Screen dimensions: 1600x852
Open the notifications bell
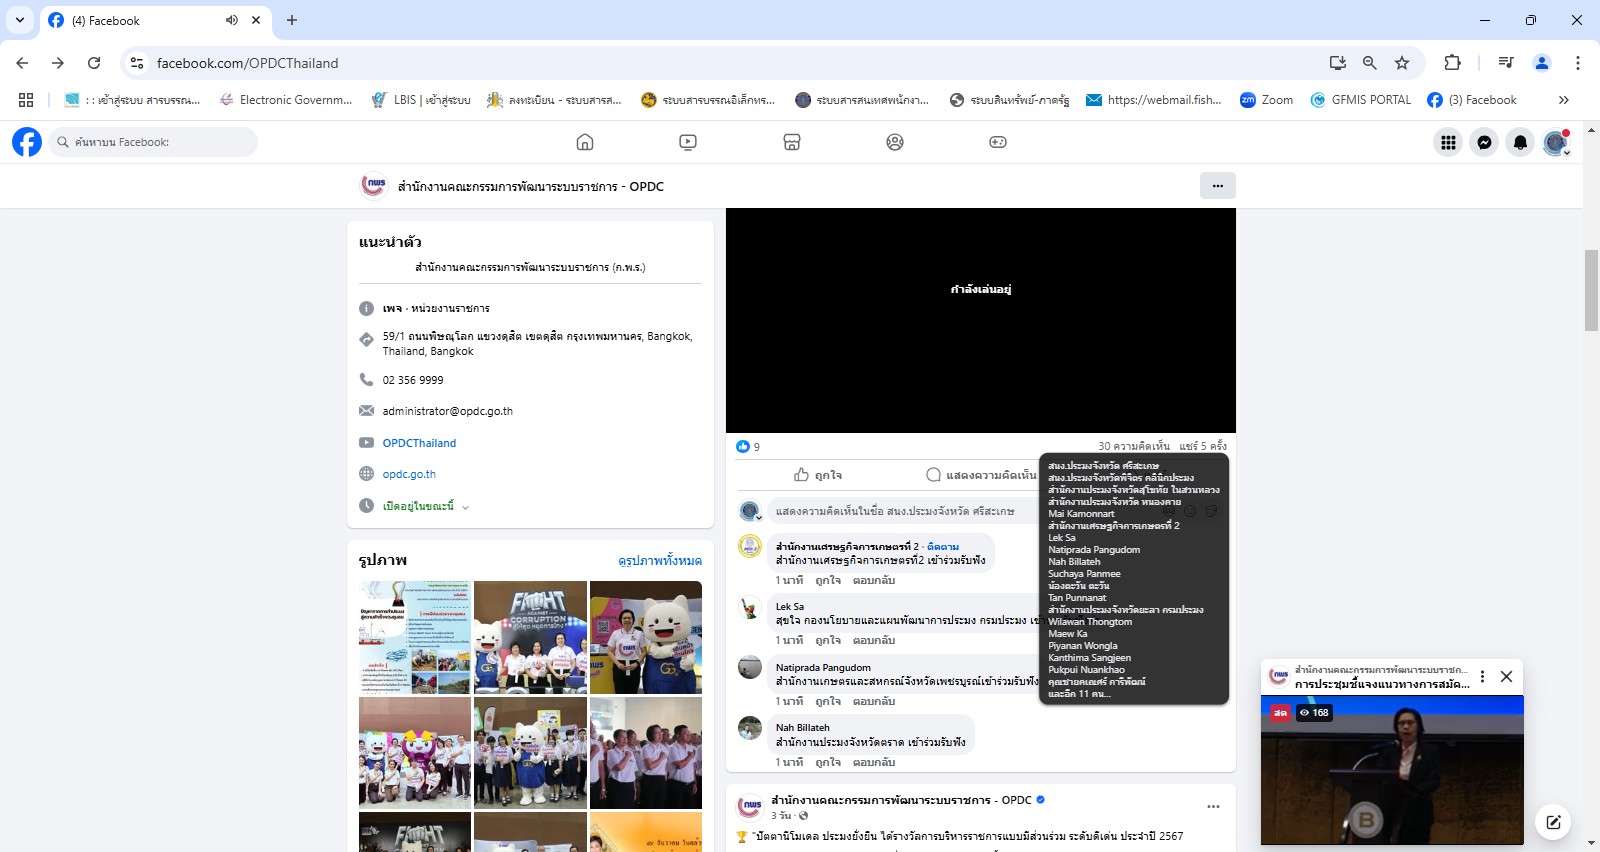tap(1520, 142)
